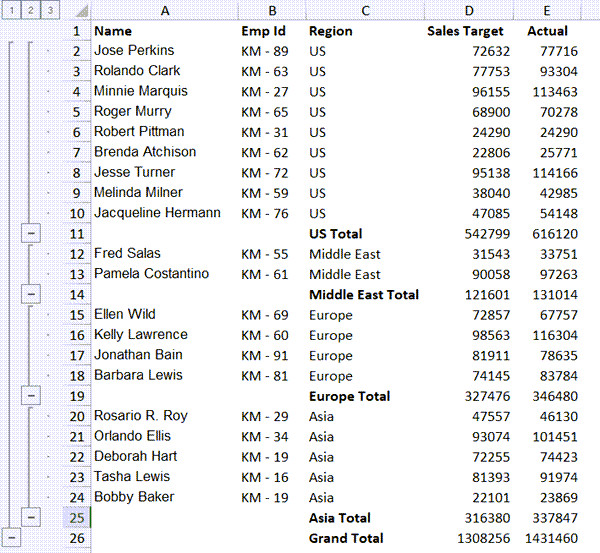Click outline level 1 button
This screenshot has height=553, width=600.
point(10,10)
